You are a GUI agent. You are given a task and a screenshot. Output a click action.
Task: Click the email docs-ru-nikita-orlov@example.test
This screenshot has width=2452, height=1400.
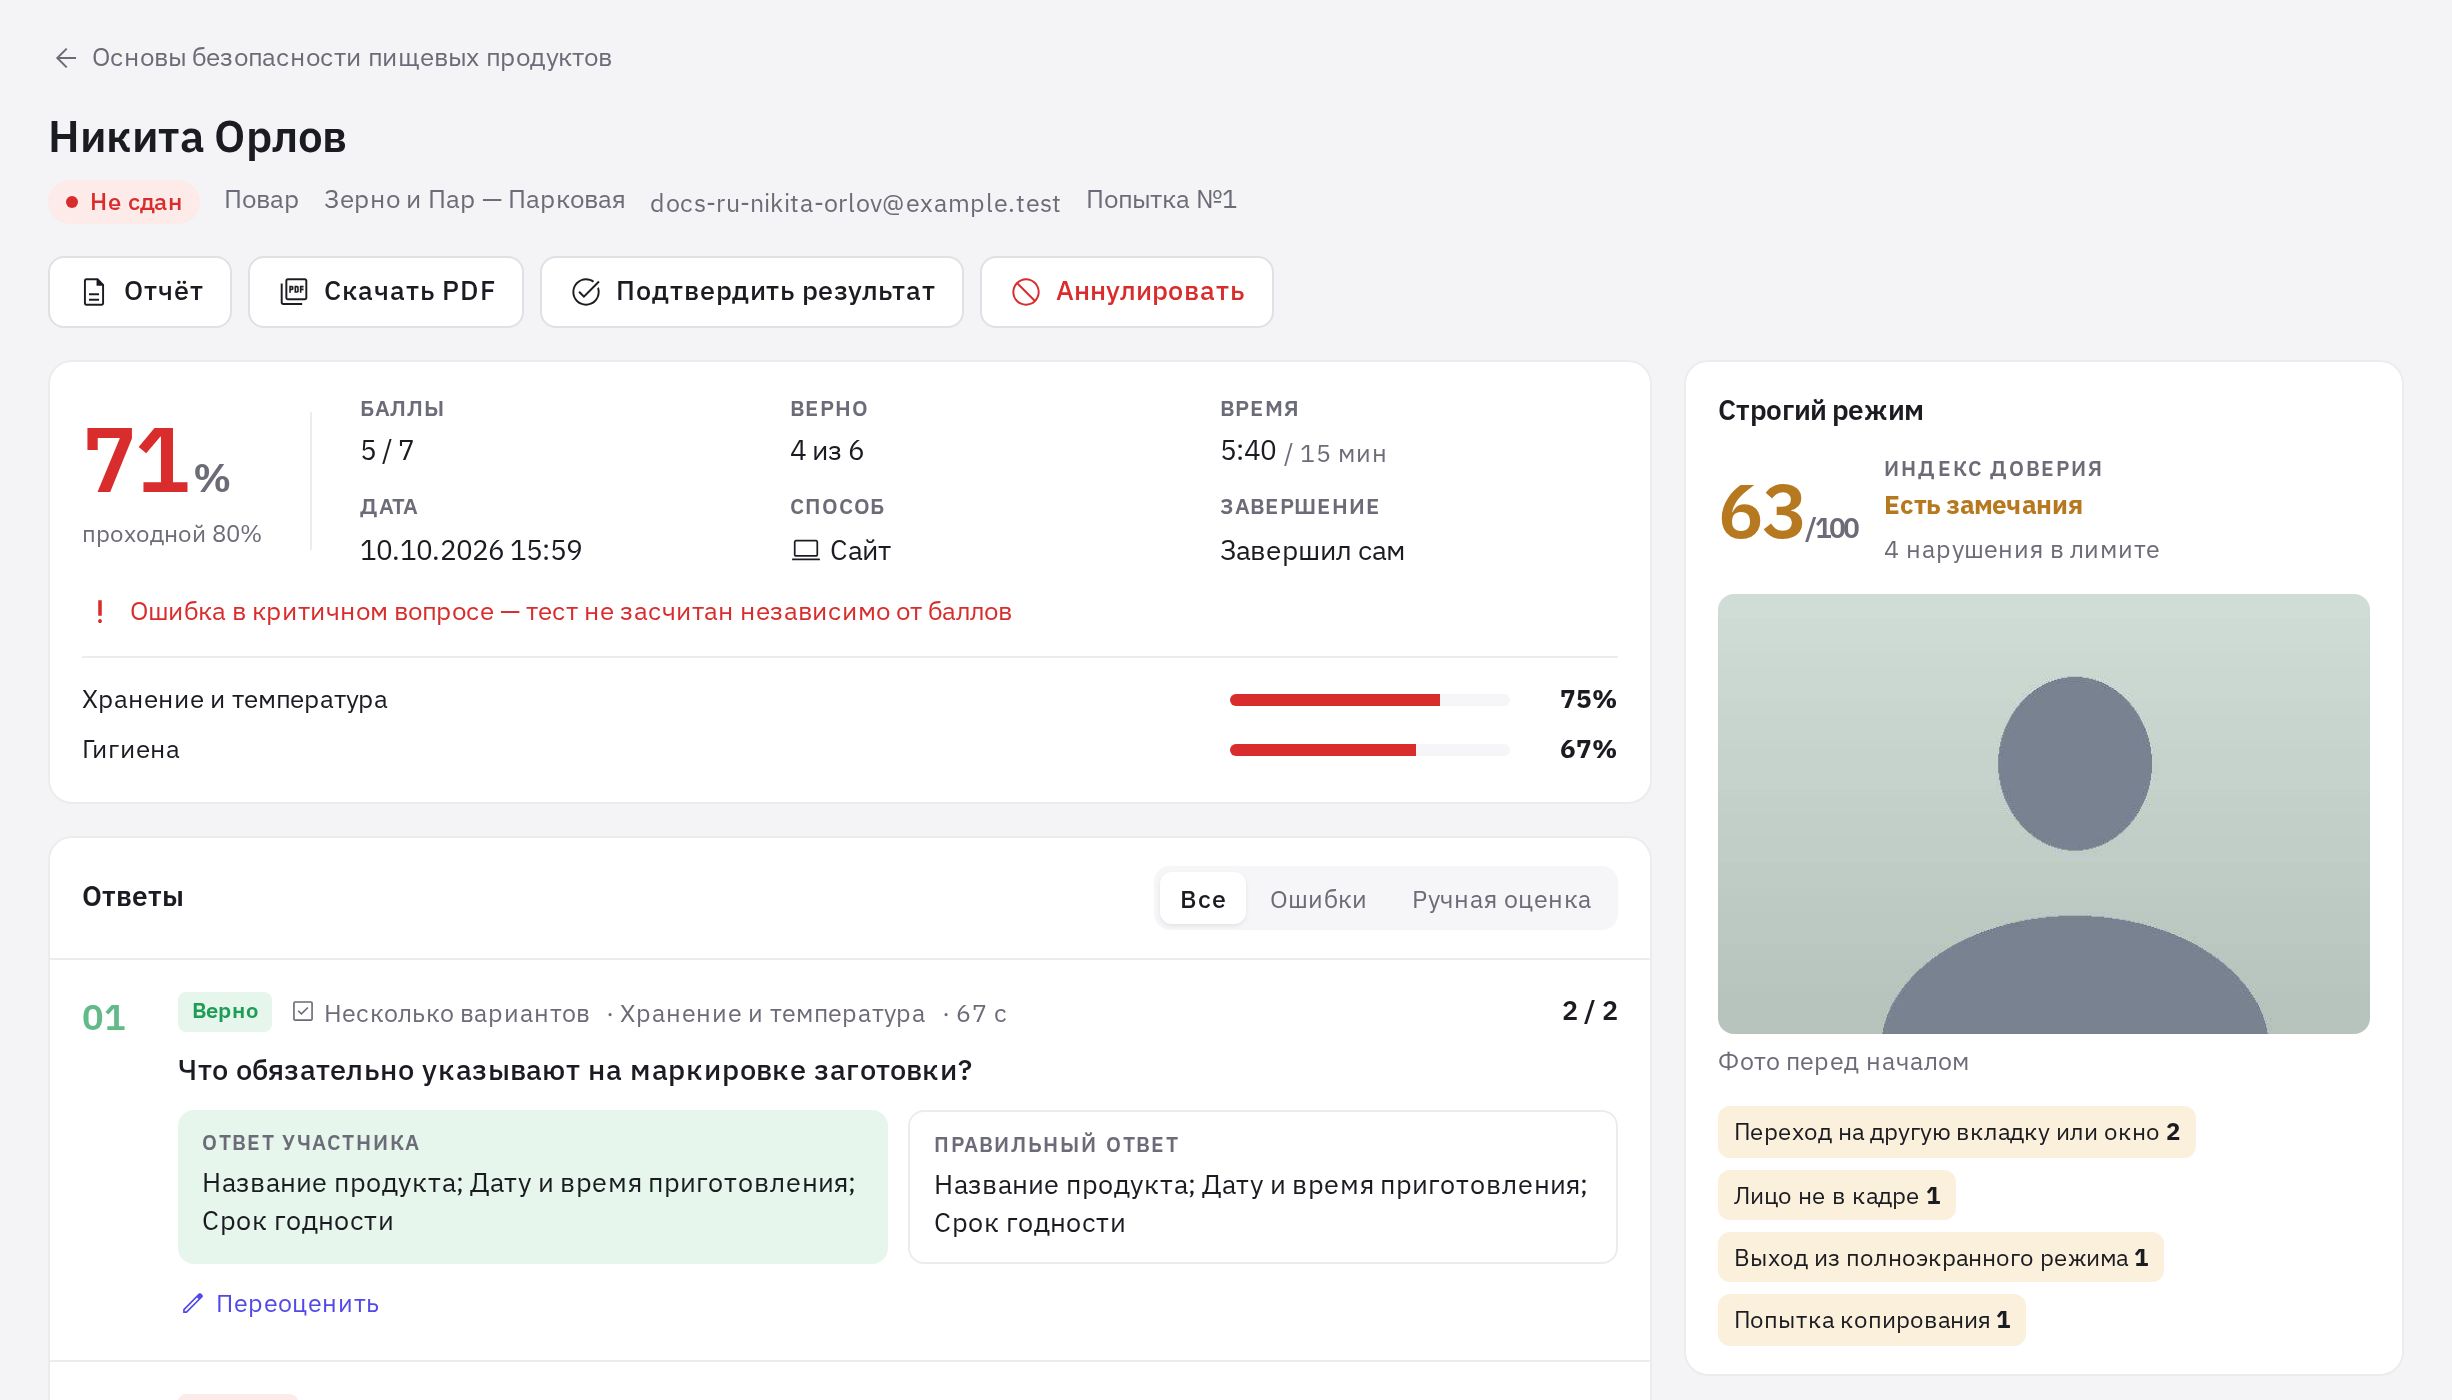(x=855, y=203)
